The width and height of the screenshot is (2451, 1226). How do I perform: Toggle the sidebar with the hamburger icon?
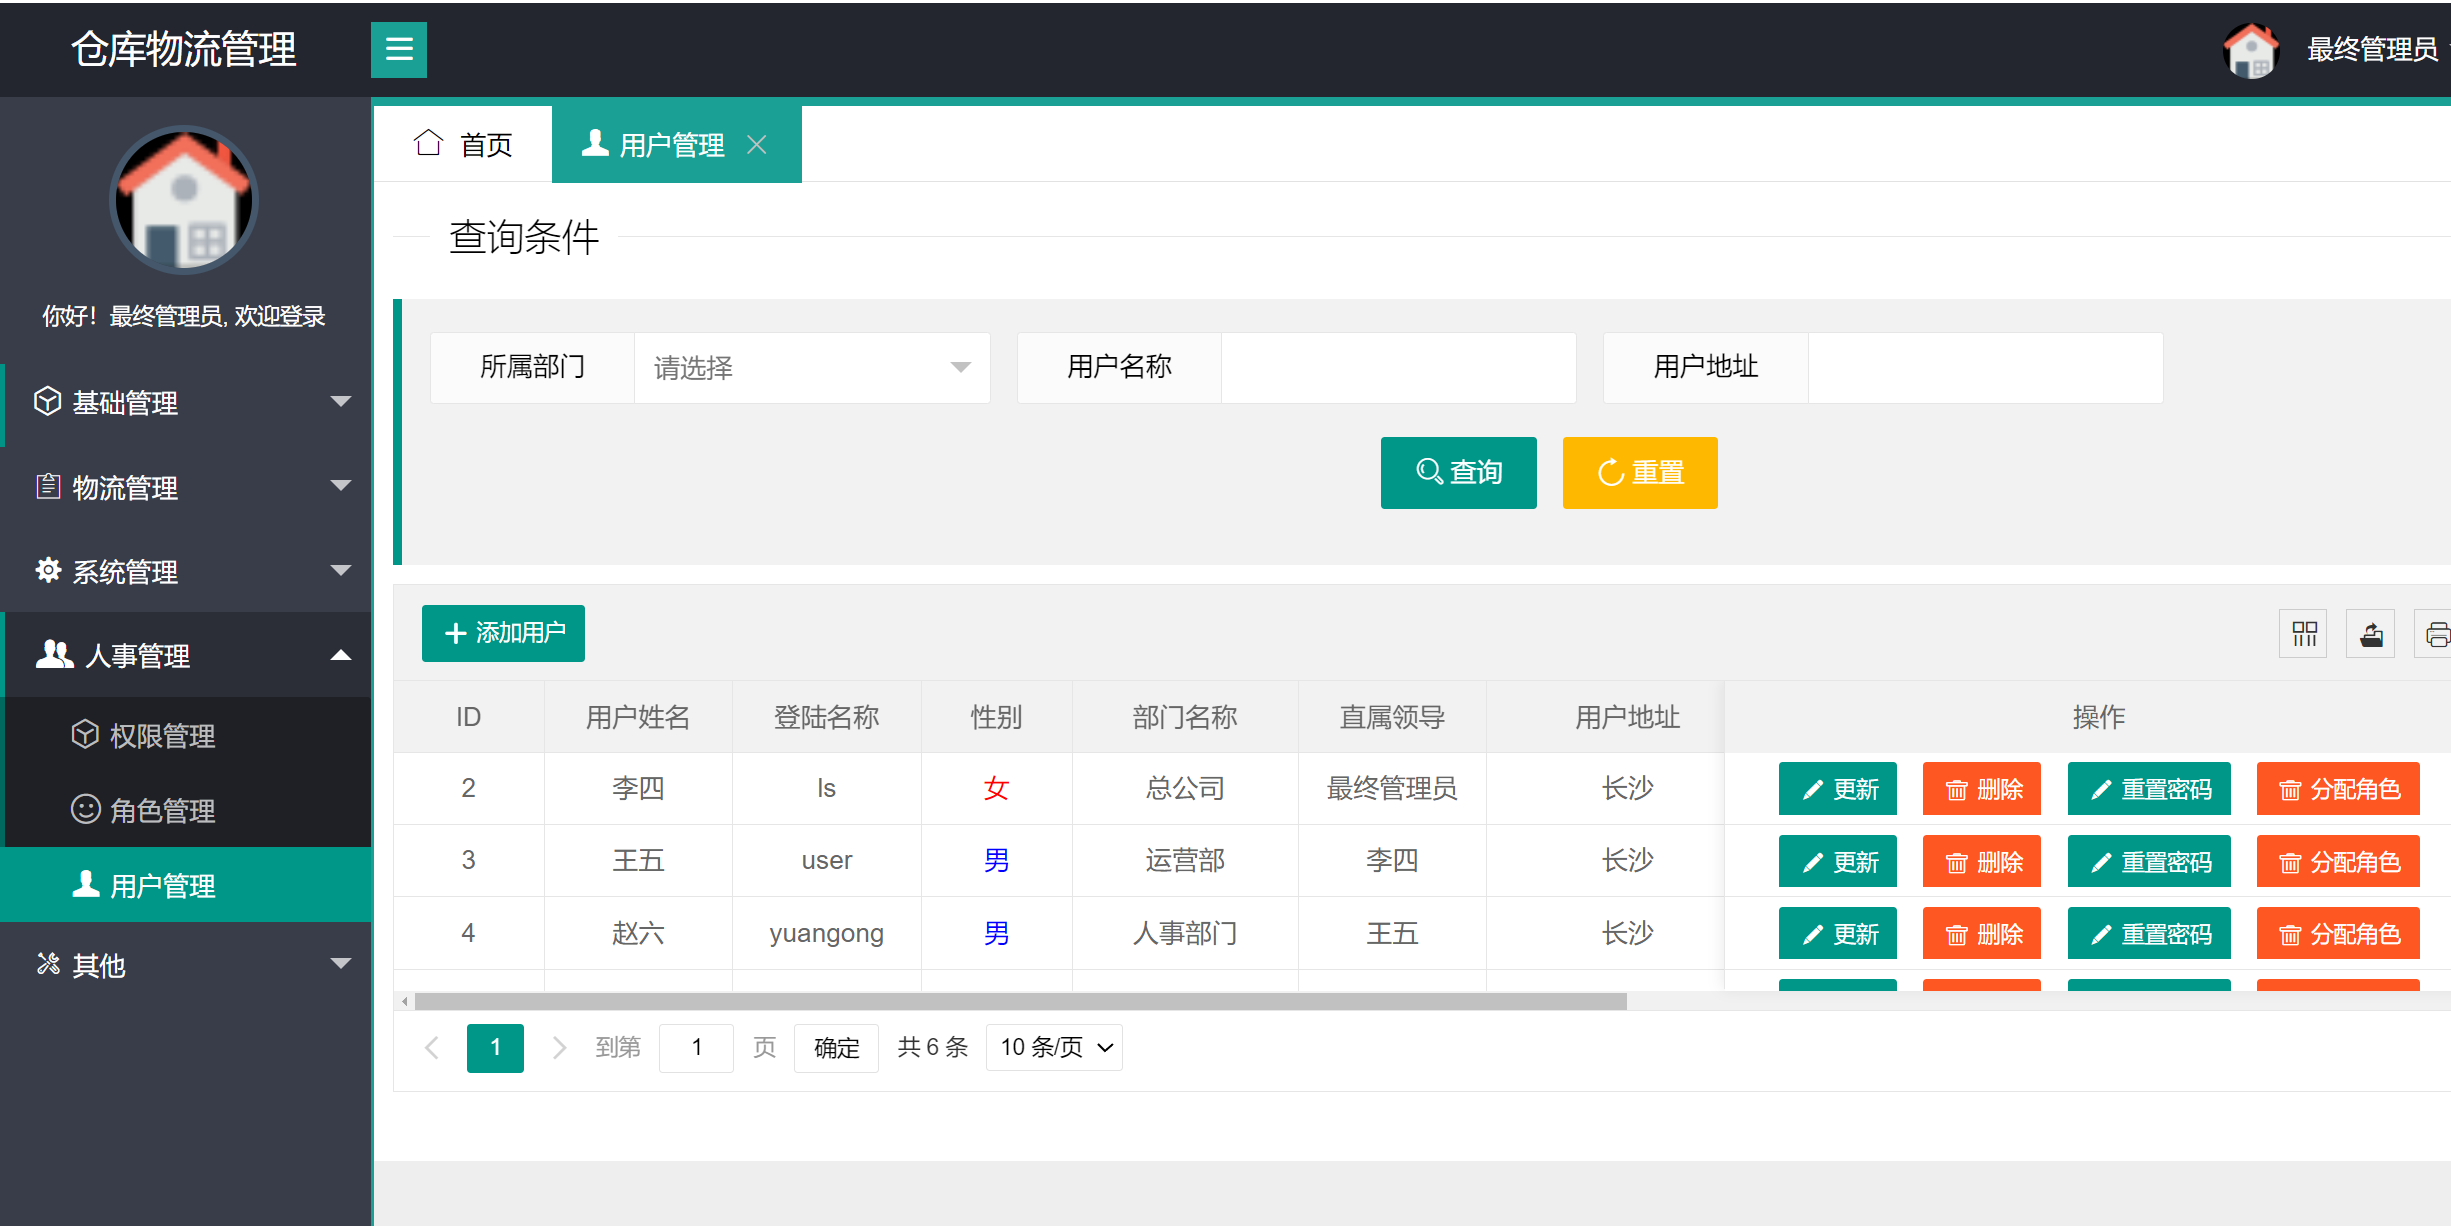point(398,49)
